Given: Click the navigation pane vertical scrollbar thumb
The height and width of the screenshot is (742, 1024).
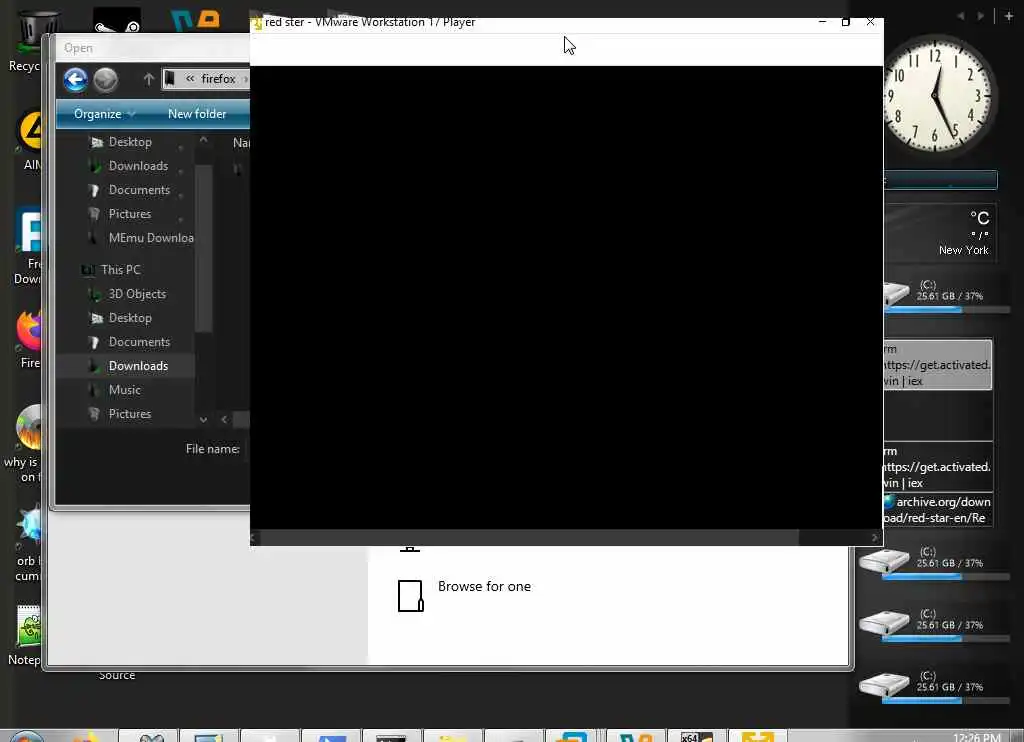Looking at the screenshot, I should [x=203, y=248].
